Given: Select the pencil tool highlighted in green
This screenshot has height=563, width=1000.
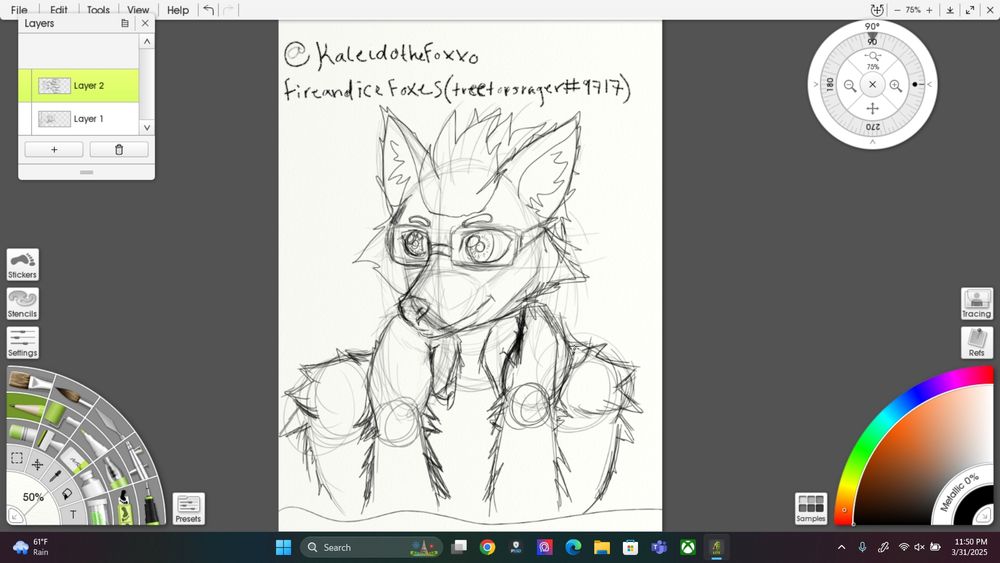Looking at the screenshot, I should point(26,408).
